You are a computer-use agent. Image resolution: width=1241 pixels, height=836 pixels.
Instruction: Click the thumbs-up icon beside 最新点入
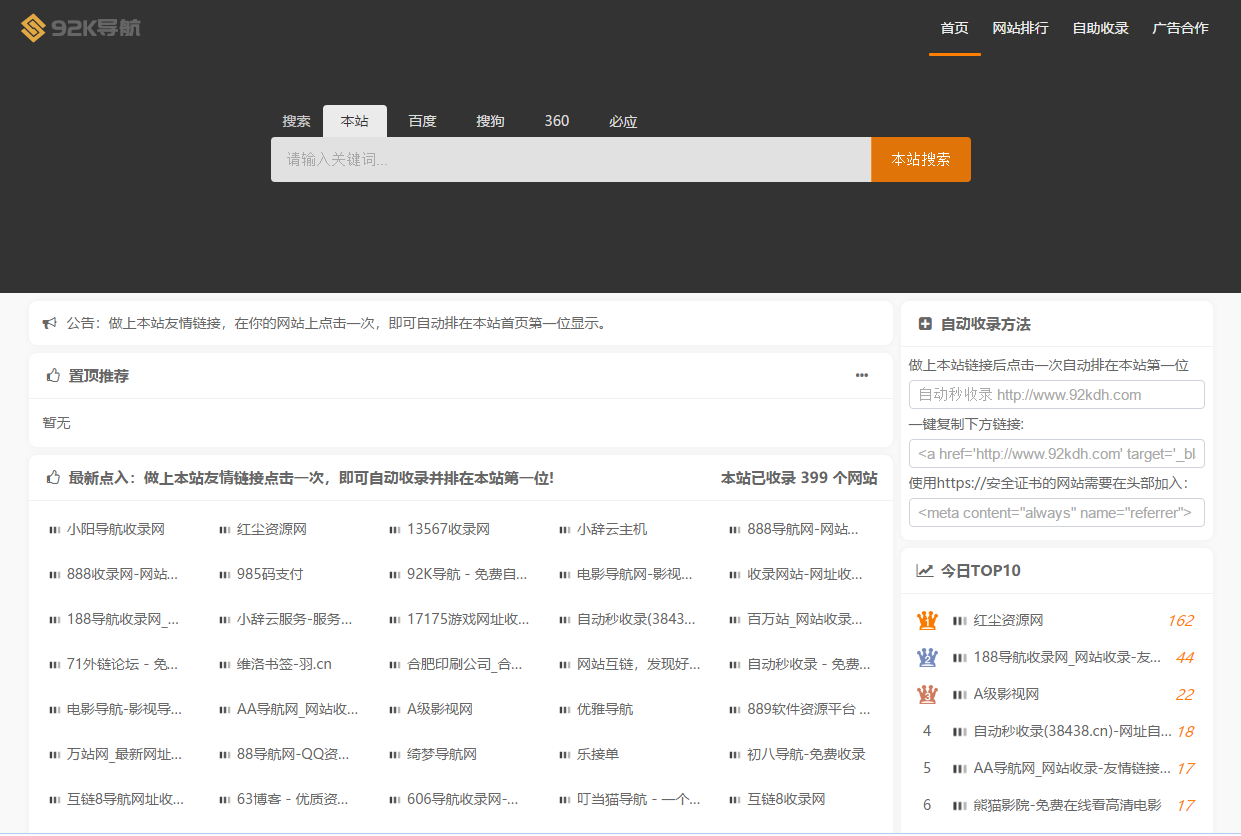pyautogui.click(x=53, y=478)
